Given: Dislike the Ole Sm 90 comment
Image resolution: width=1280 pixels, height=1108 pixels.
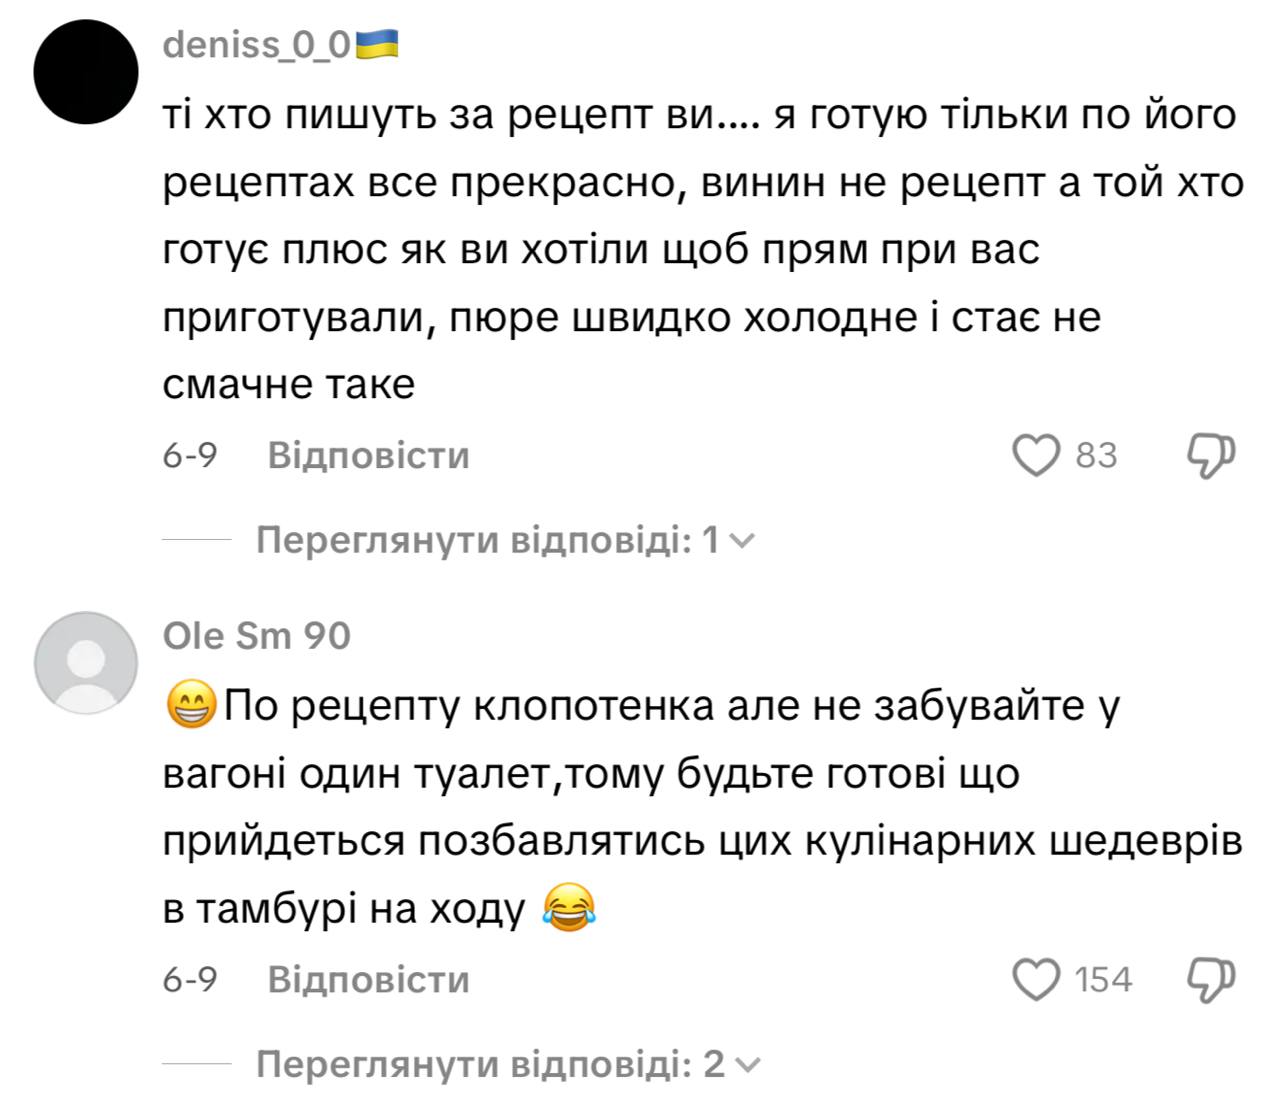Looking at the screenshot, I should (1211, 979).
